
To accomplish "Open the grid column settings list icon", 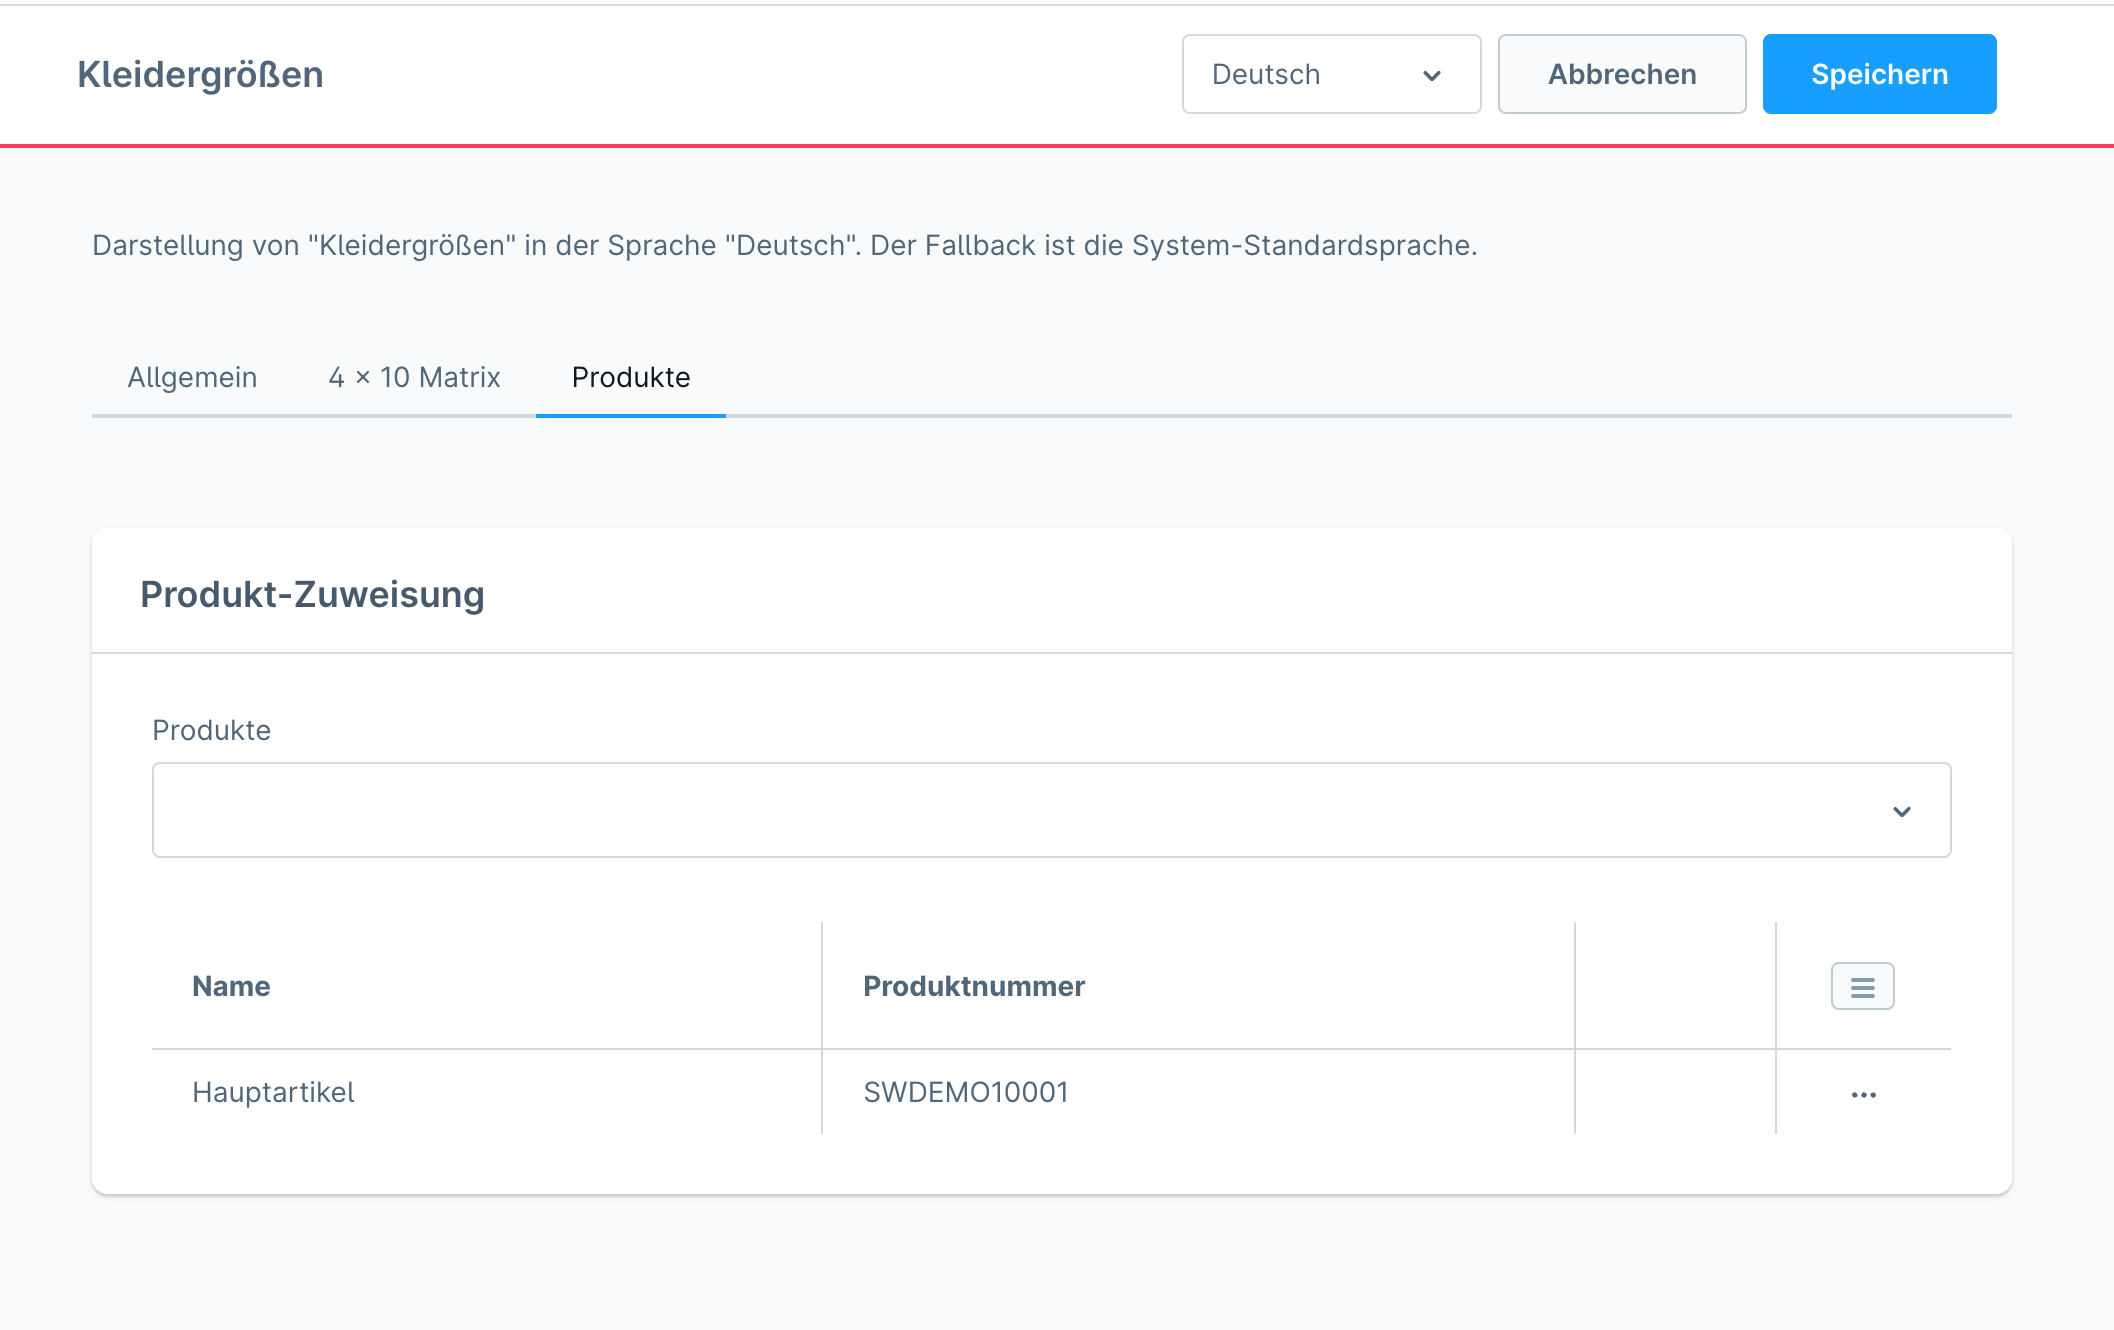I will pyautogui.click(x=1862, y=987).
